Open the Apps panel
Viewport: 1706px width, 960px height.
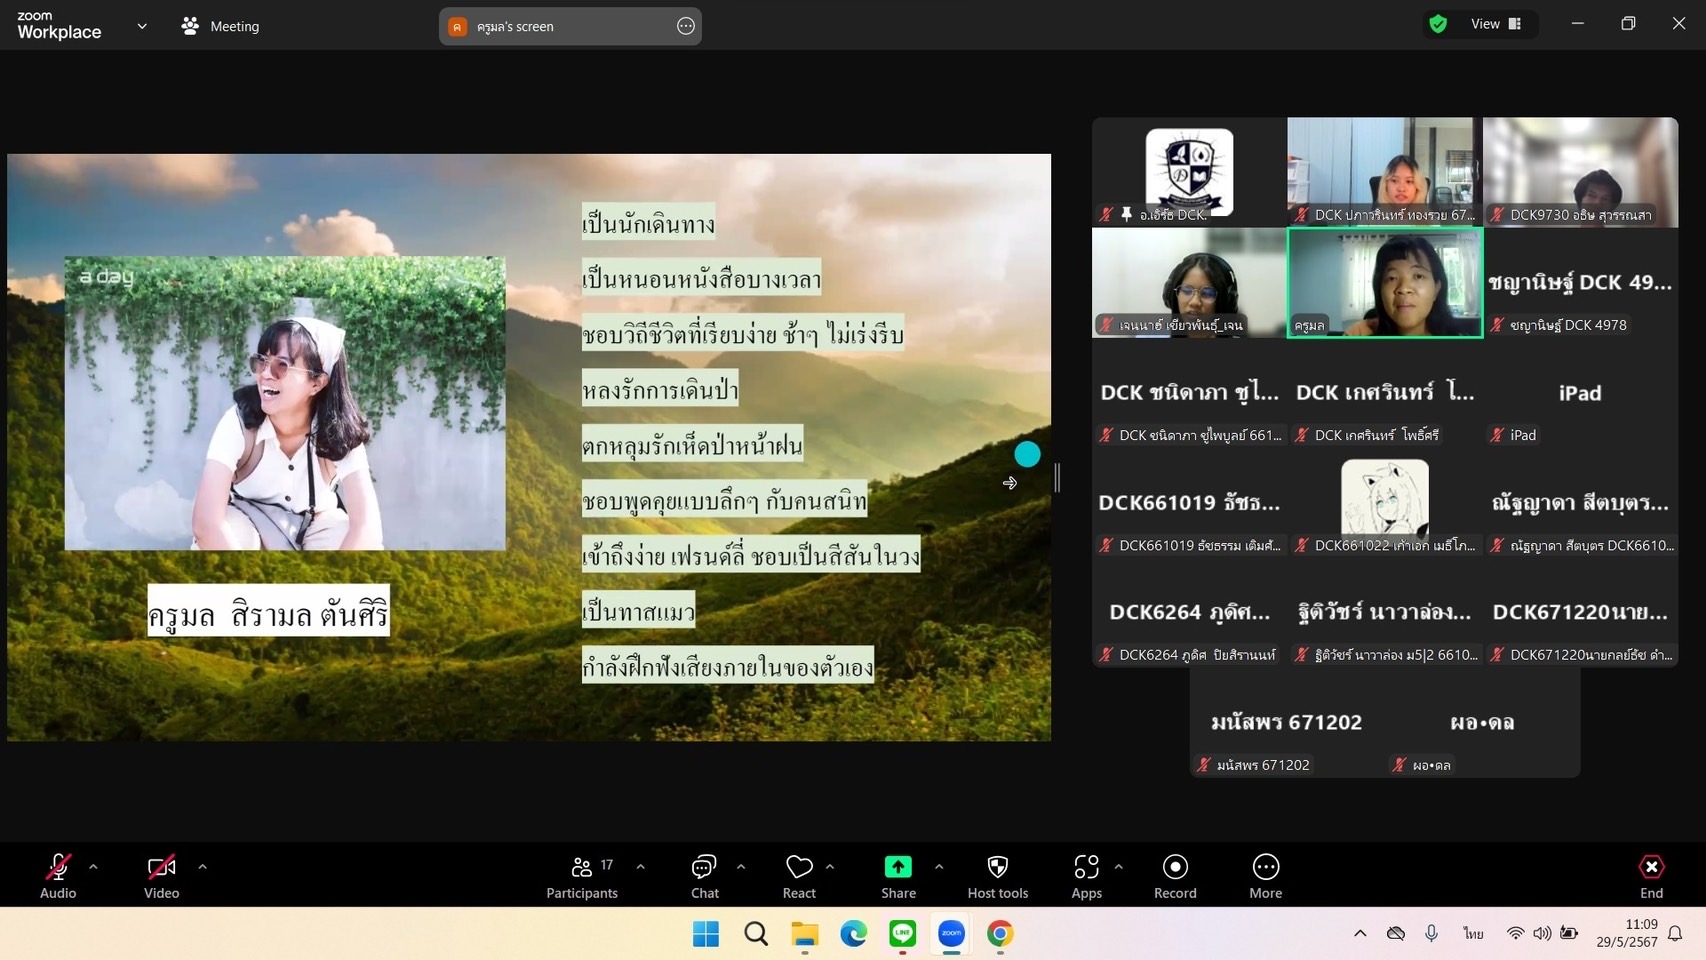pos(1086,875)
